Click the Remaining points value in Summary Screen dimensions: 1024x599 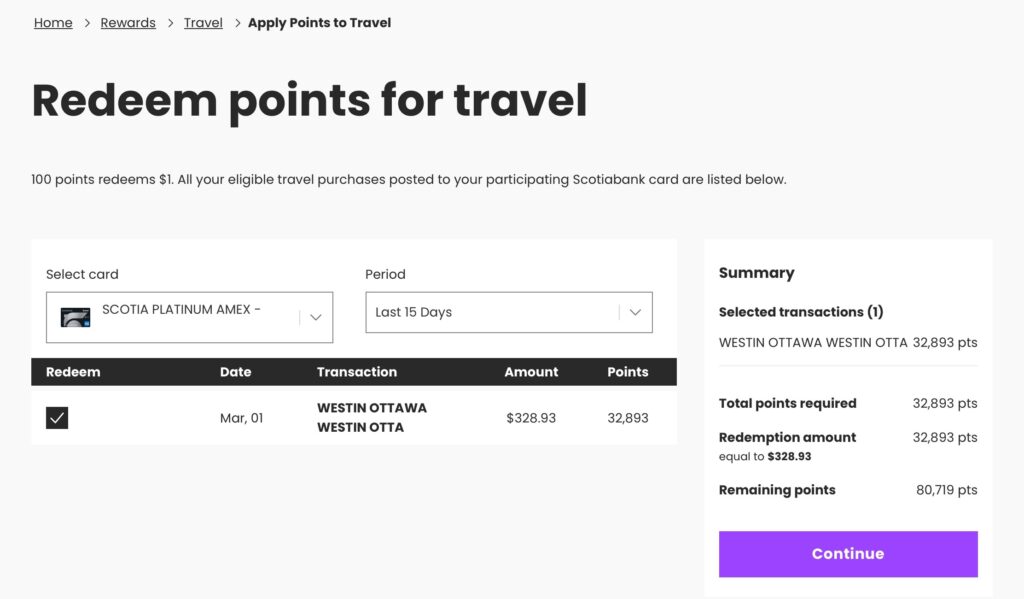pyautogui.click(x=945, y=490)
